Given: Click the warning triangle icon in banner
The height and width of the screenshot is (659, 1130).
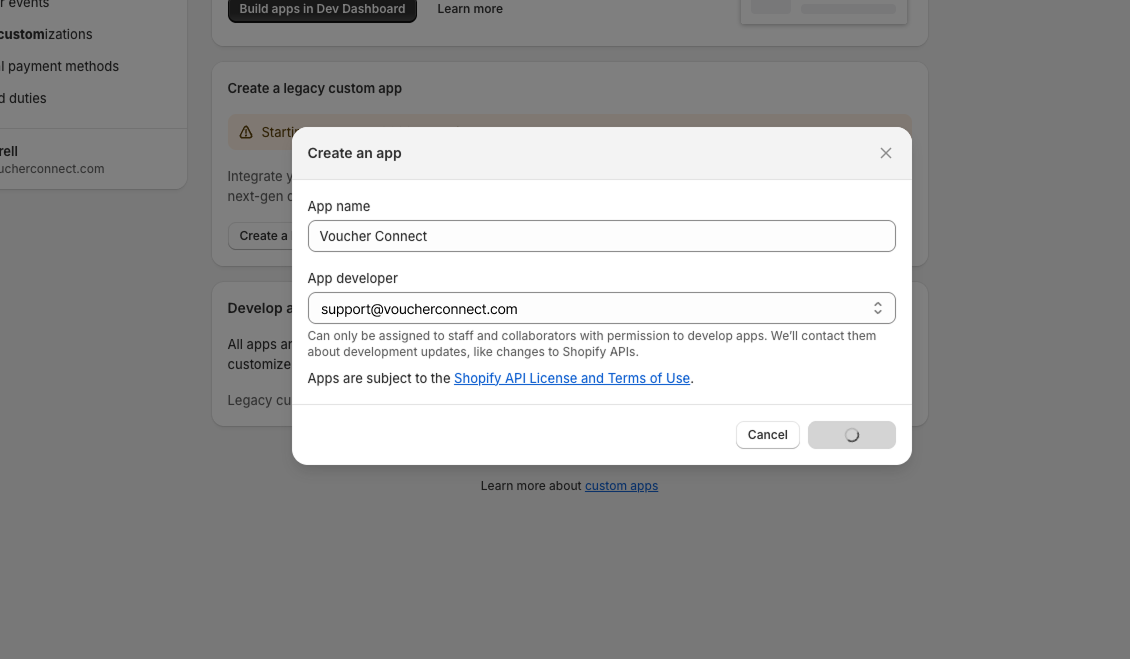Looking at the screenshot, I should tap(246, 132).
